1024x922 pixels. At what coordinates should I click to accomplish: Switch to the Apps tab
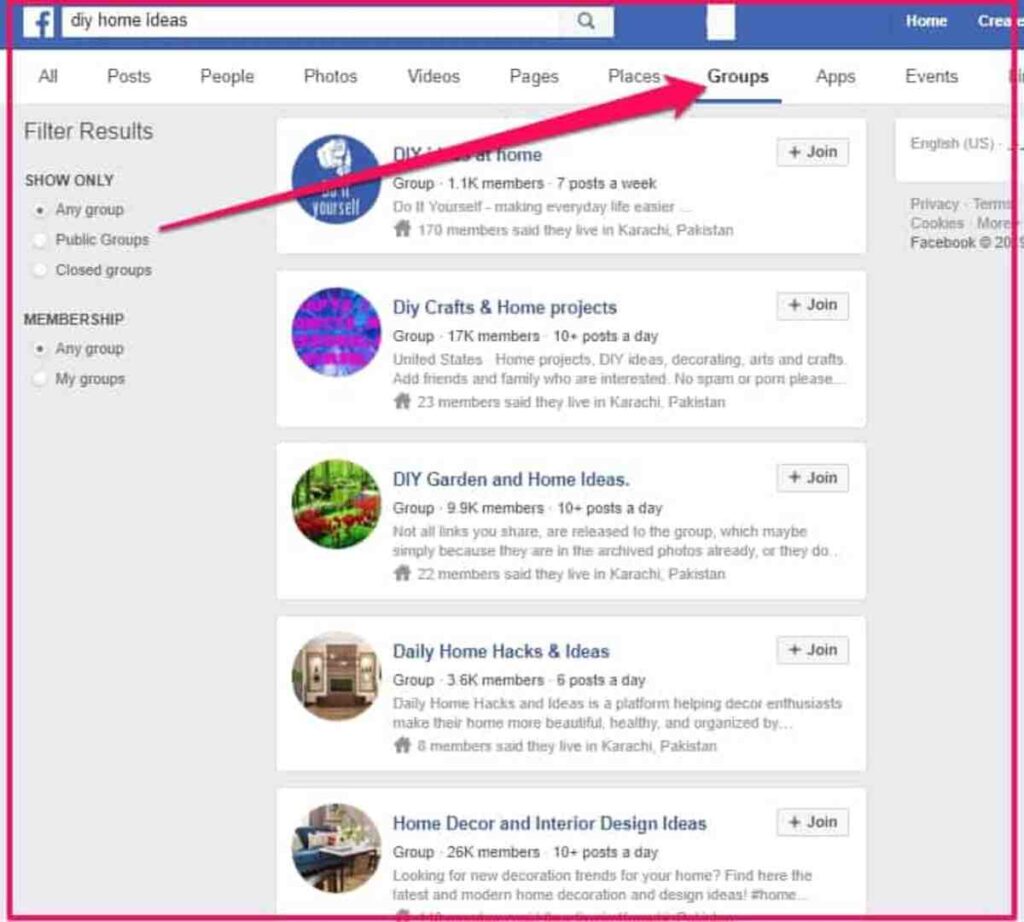pos(835,76)
